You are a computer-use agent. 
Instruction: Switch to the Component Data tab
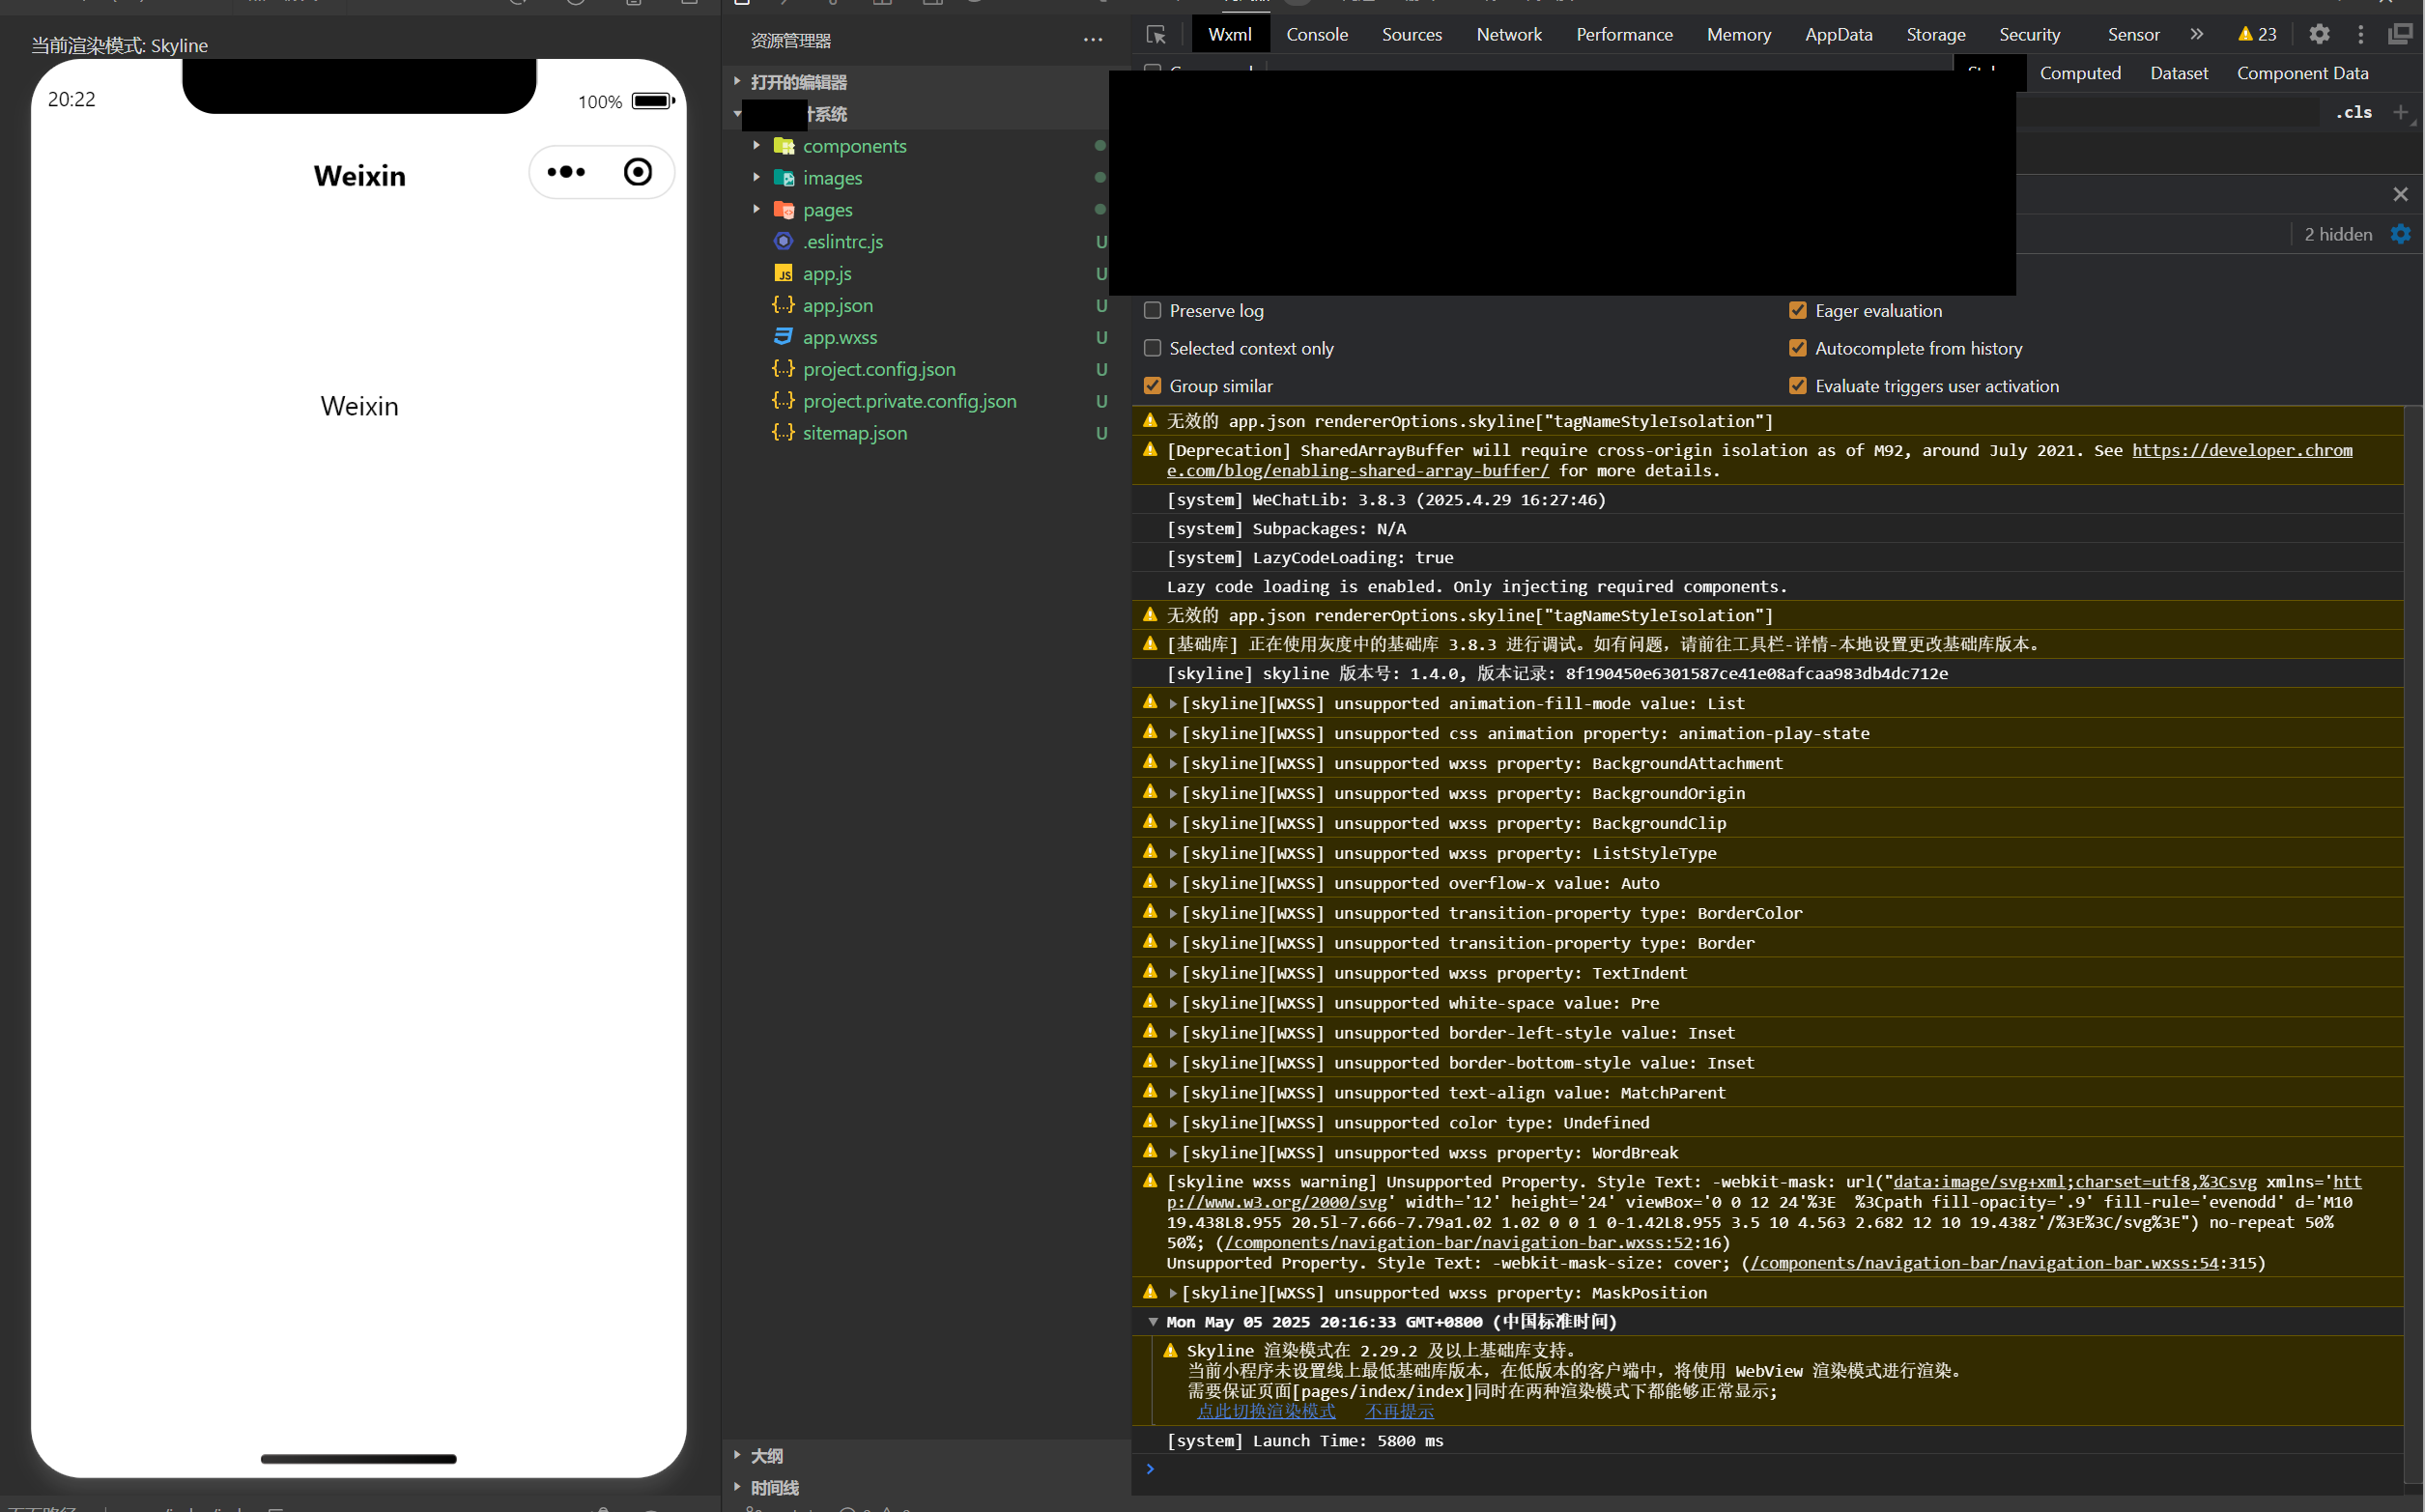pyautogui.click(x=2302, y=73)
